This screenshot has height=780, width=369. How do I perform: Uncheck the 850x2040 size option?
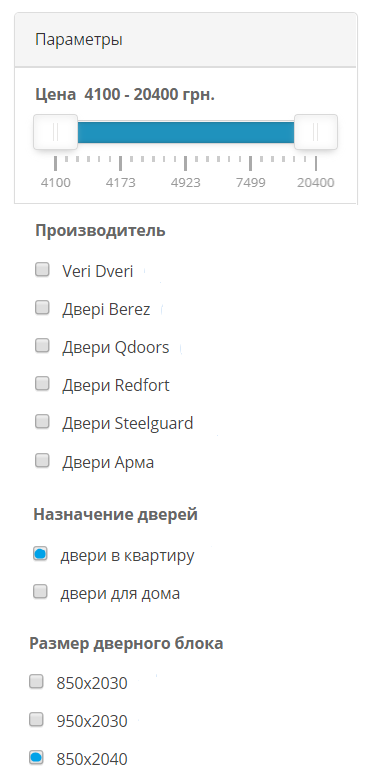(x=36, y=758)
